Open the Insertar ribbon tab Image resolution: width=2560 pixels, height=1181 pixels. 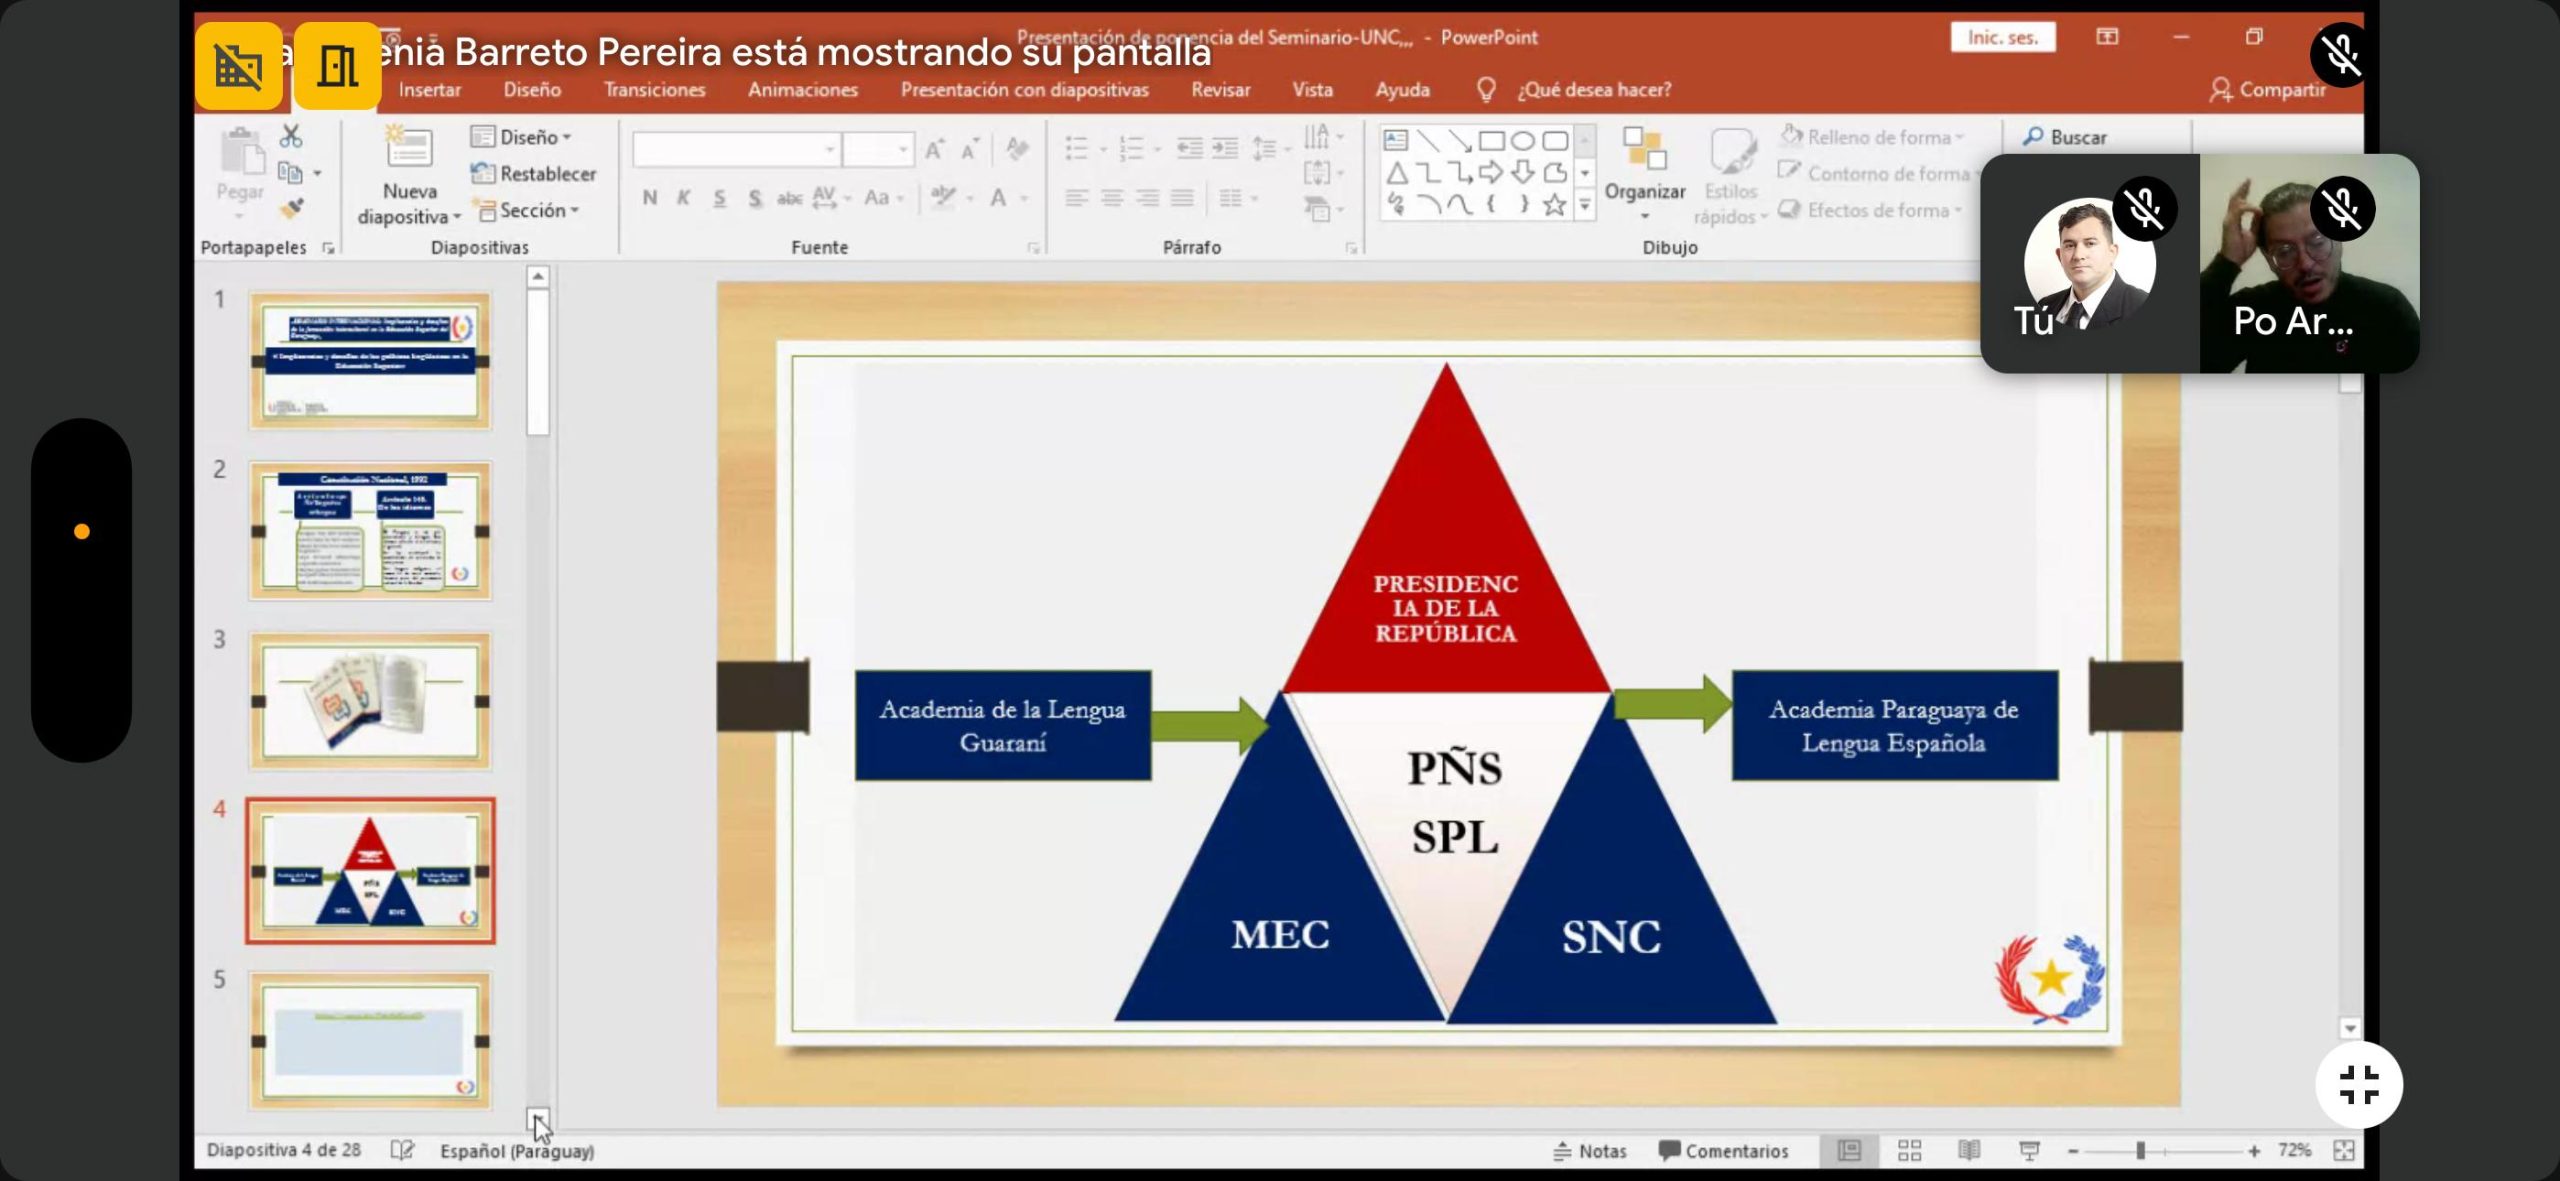(430, 90)
